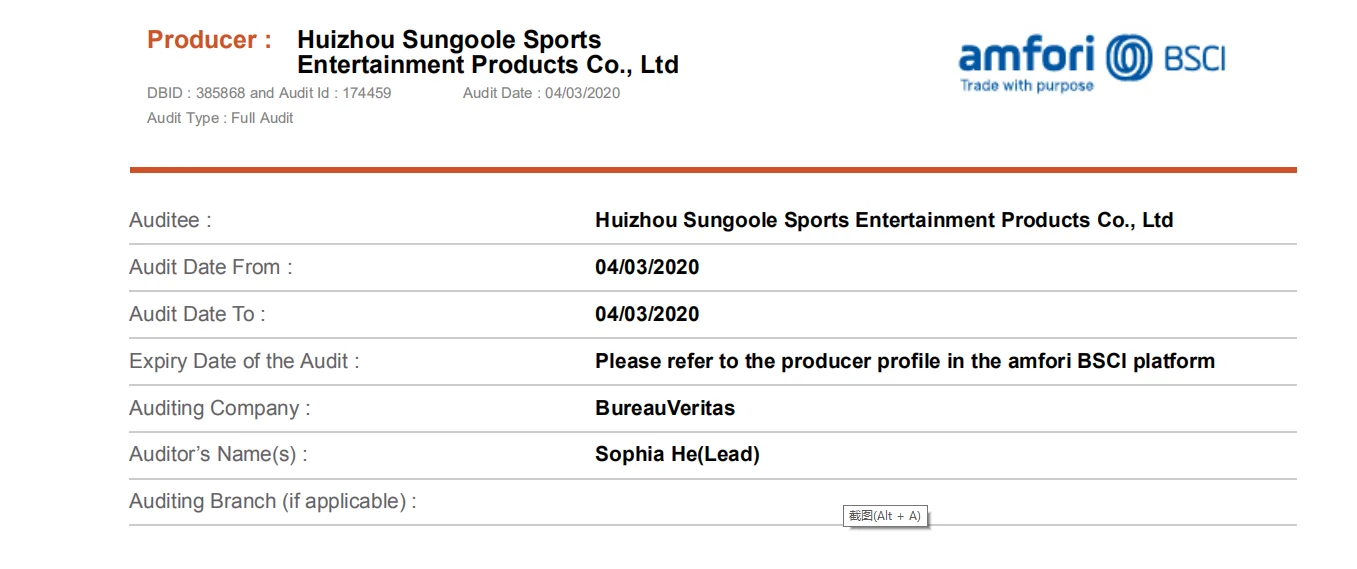This screenshot has width=1357, height=569.
Task: Click the "Audit Type : Full Audit" line
Action: click(220, 118)
